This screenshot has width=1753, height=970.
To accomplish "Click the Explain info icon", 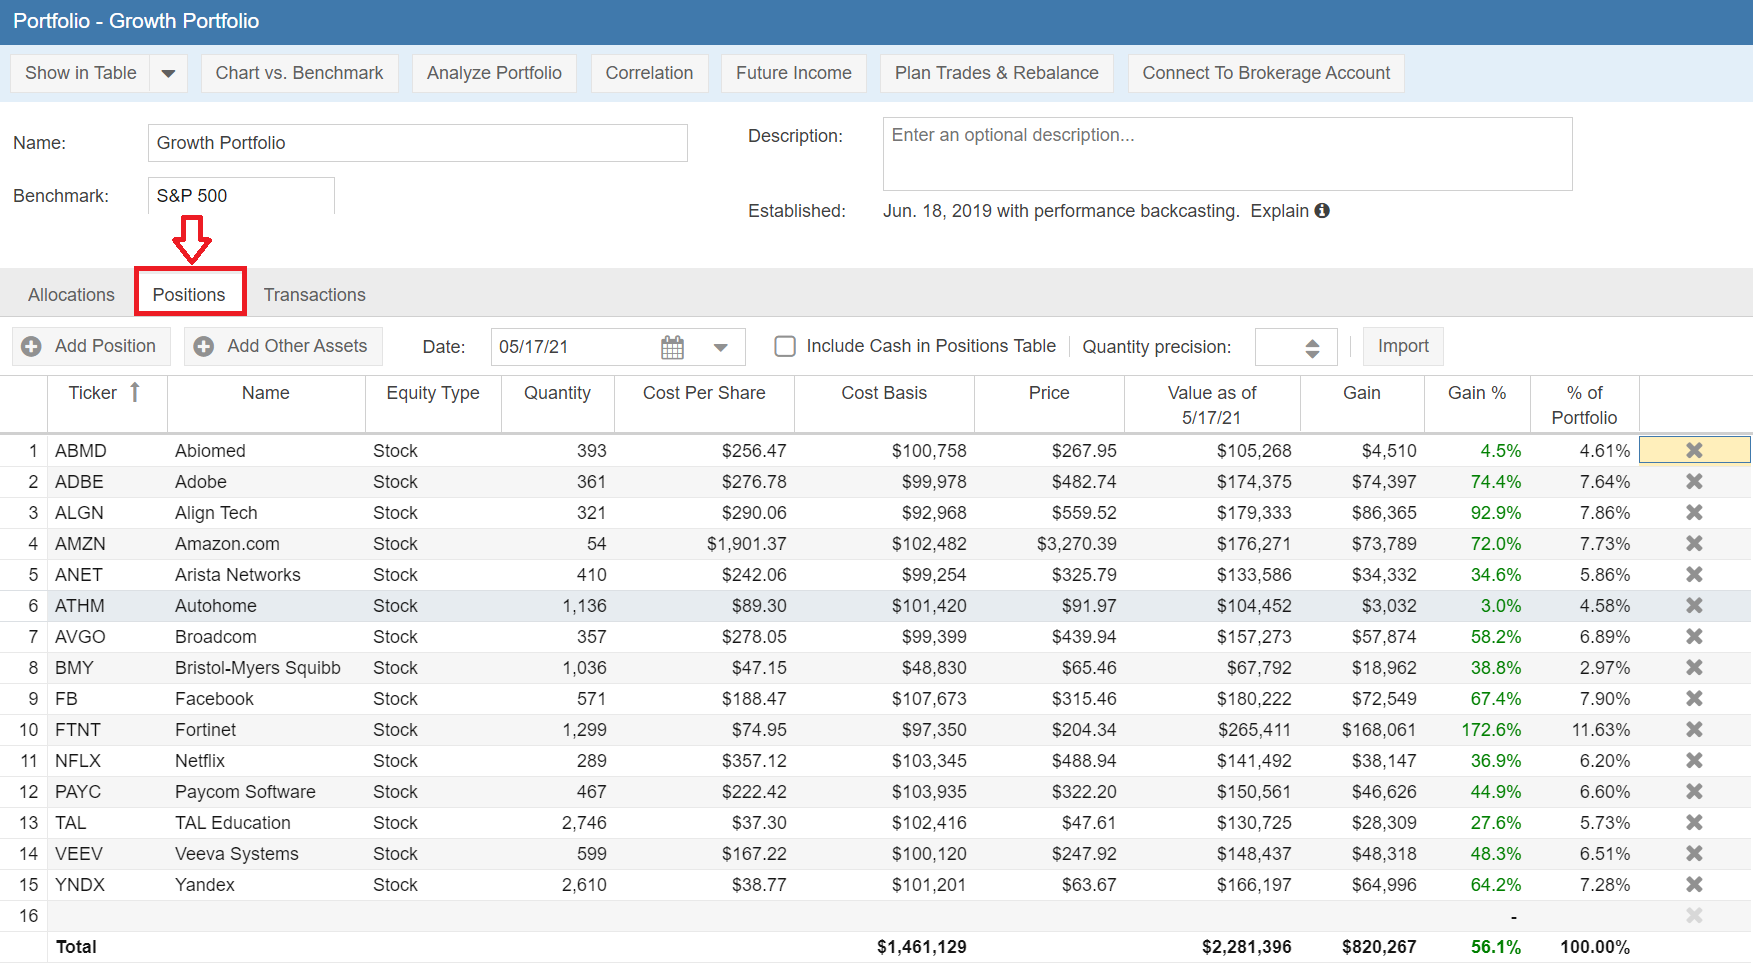I will click(x=1322, y=211).
